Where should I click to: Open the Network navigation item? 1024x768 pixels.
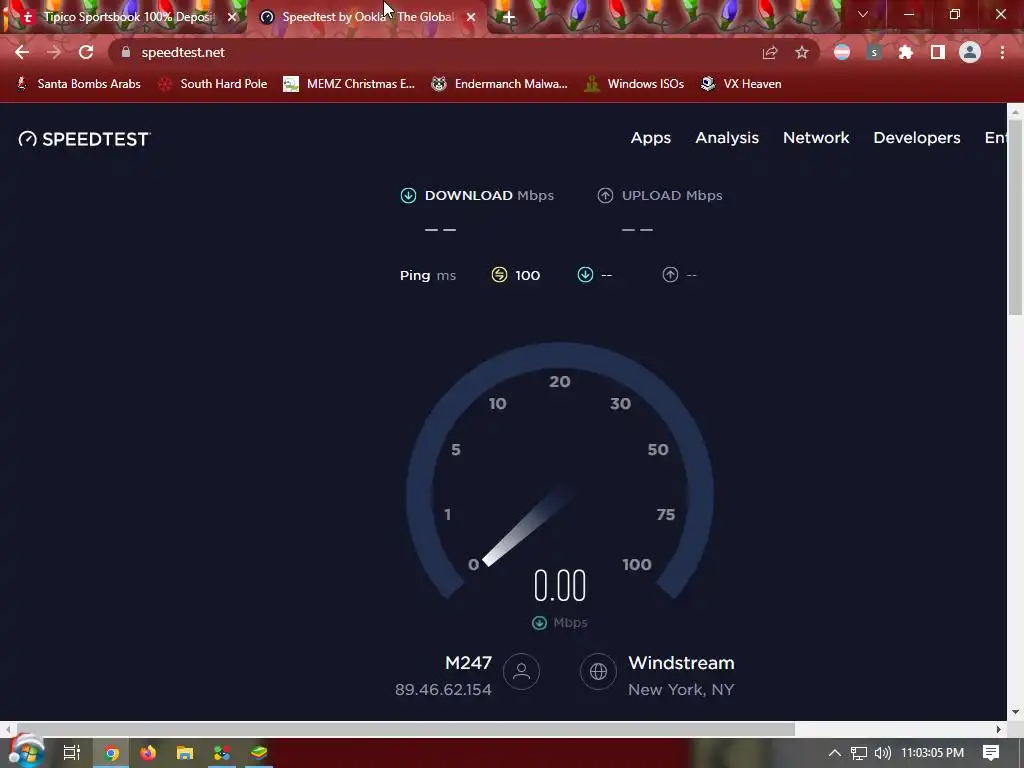point(816,138)
